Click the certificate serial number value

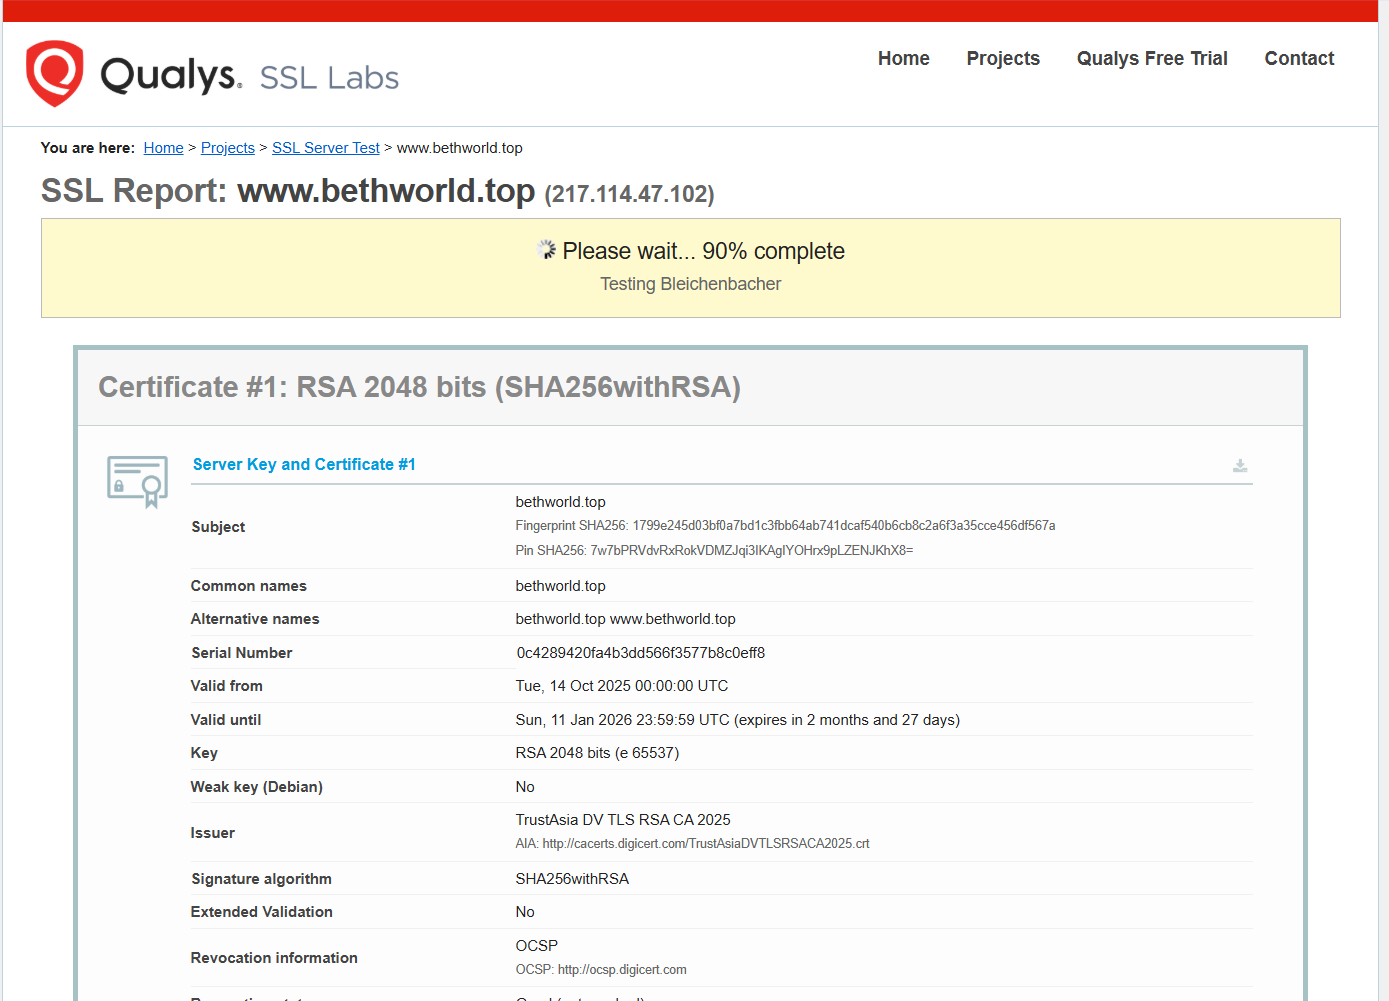pos(640,653)
